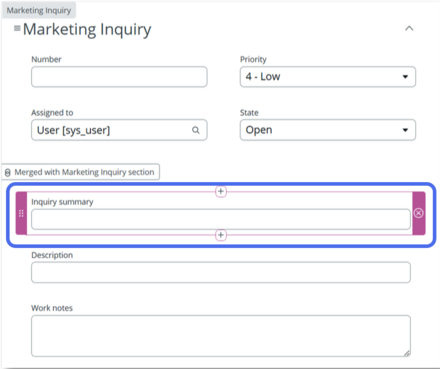This screenshot has height=369, width=440.
Task: Click the Description input field
Action: click(221, 272)
